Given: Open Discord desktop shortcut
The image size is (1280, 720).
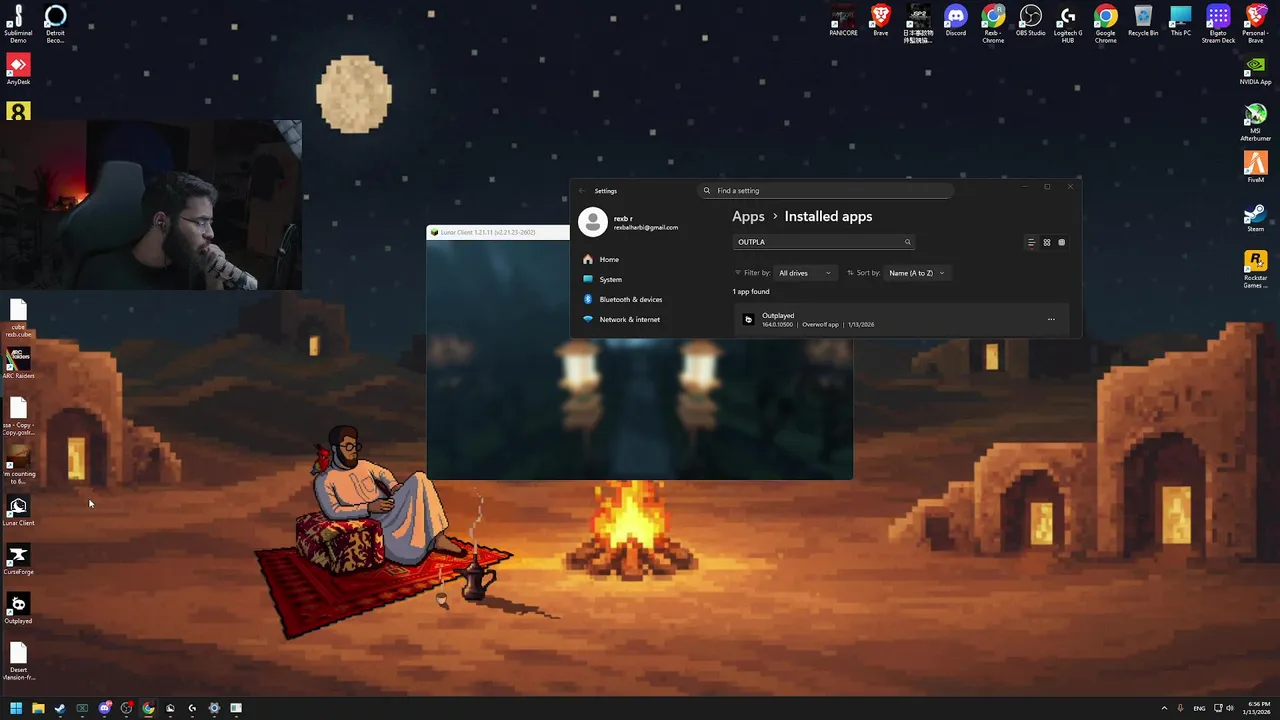Looking at the screenshot, I should 956,20.
